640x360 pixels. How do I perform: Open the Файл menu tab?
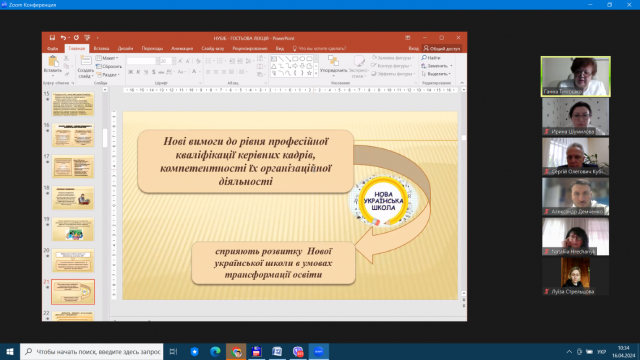pyautogui.click(x=53, y=49)
